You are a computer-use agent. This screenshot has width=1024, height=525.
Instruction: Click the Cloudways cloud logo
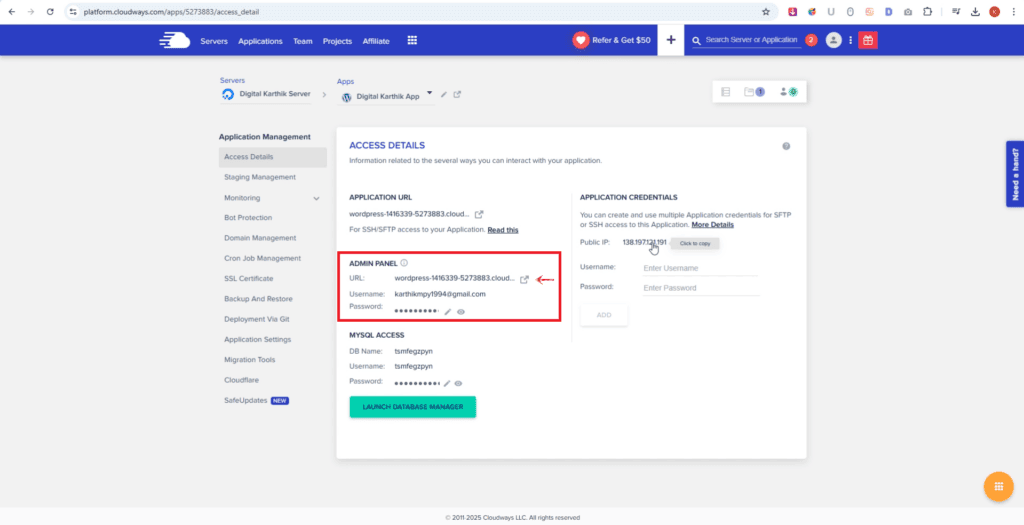tap(174, 40)
